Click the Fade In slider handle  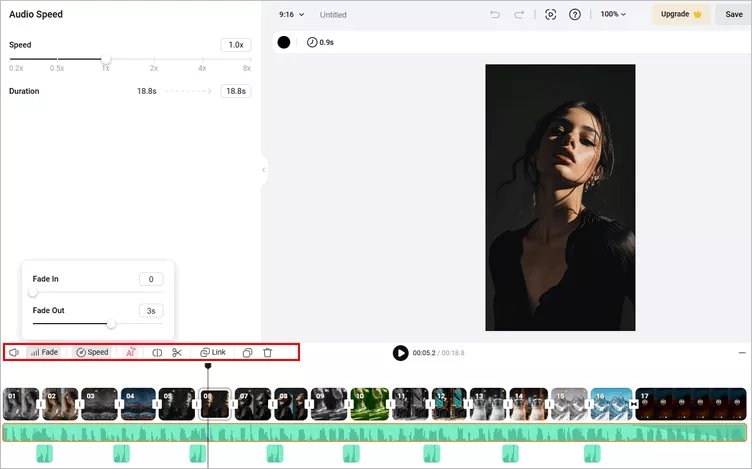click(33, 292)
